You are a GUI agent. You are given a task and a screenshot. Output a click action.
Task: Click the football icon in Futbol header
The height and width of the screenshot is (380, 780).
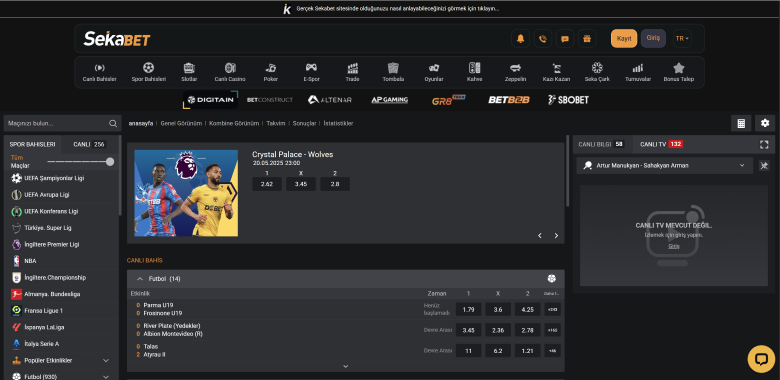click(551, 279)
